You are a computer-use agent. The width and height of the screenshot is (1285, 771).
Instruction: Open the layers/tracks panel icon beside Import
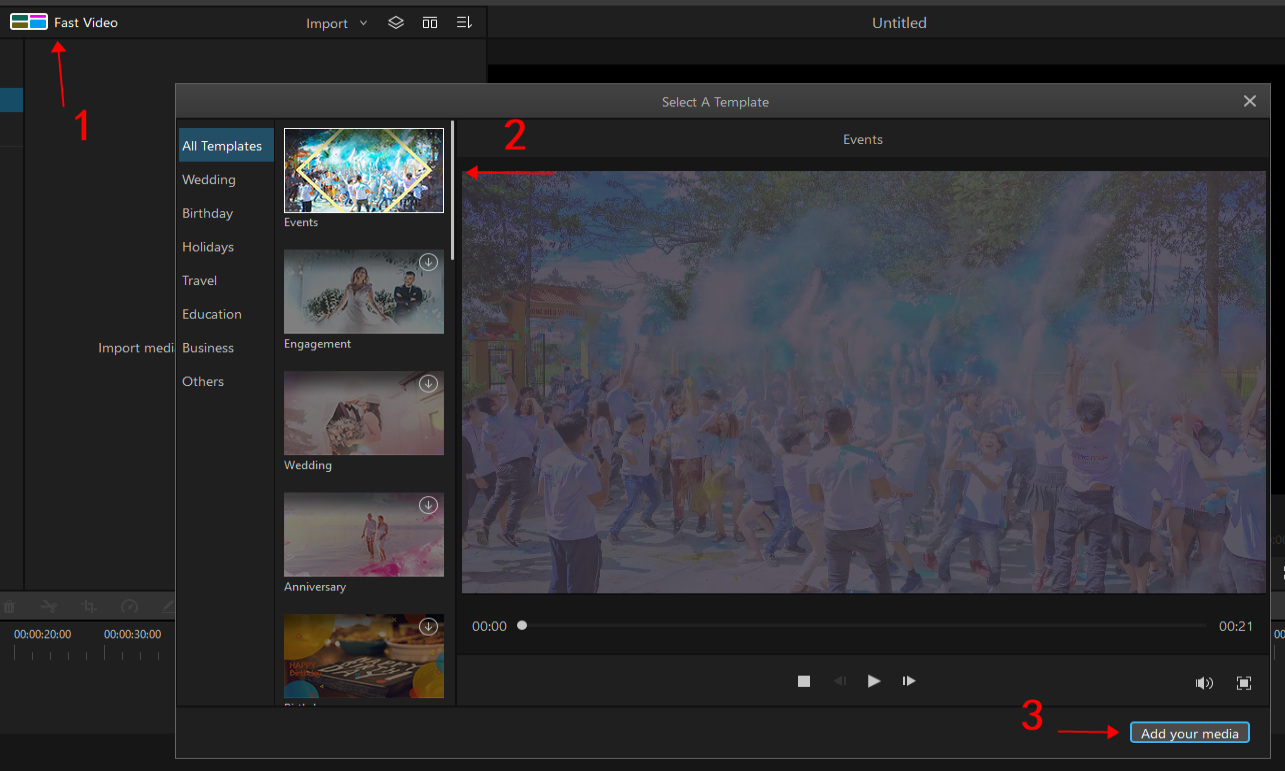tap(395, 21)
